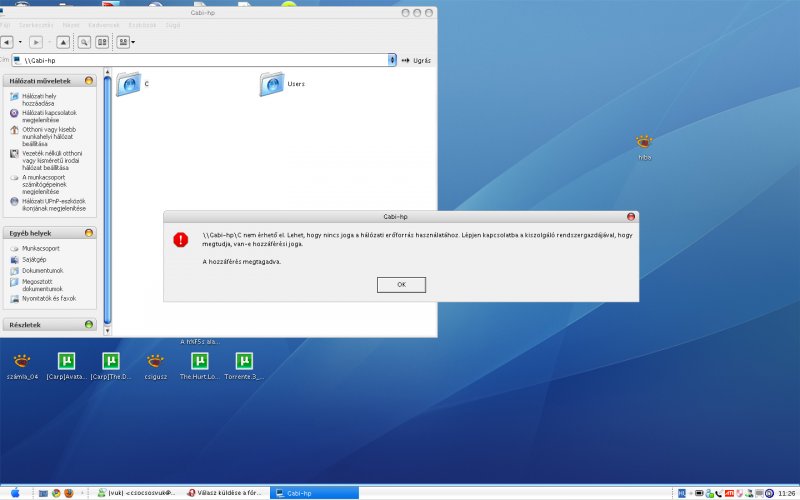Click Otthoni vagy kisebb munkahelyi hálózat beállítása

(x=48, y=137)
